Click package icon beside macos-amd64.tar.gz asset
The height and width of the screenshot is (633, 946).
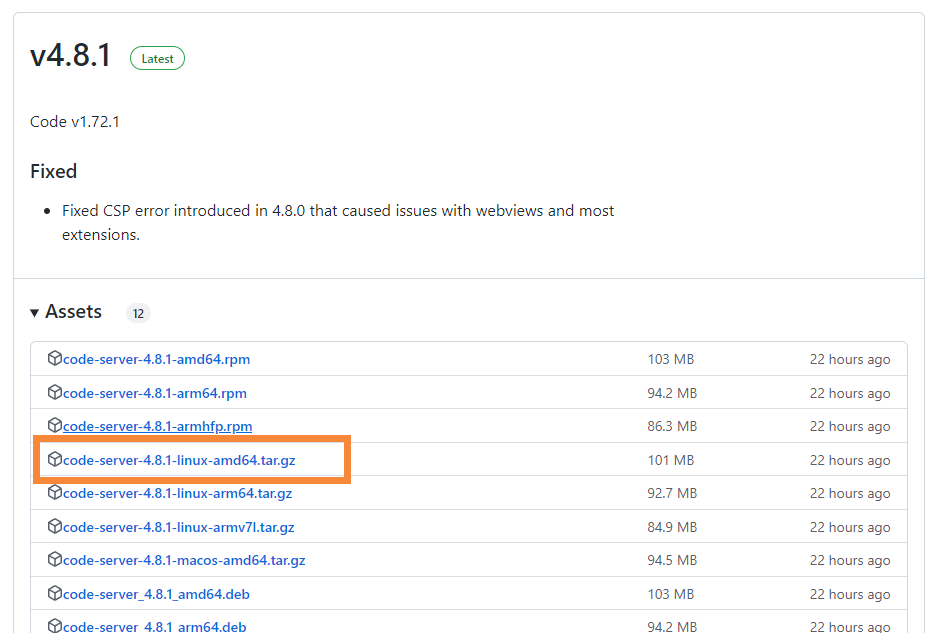(55, 560)
